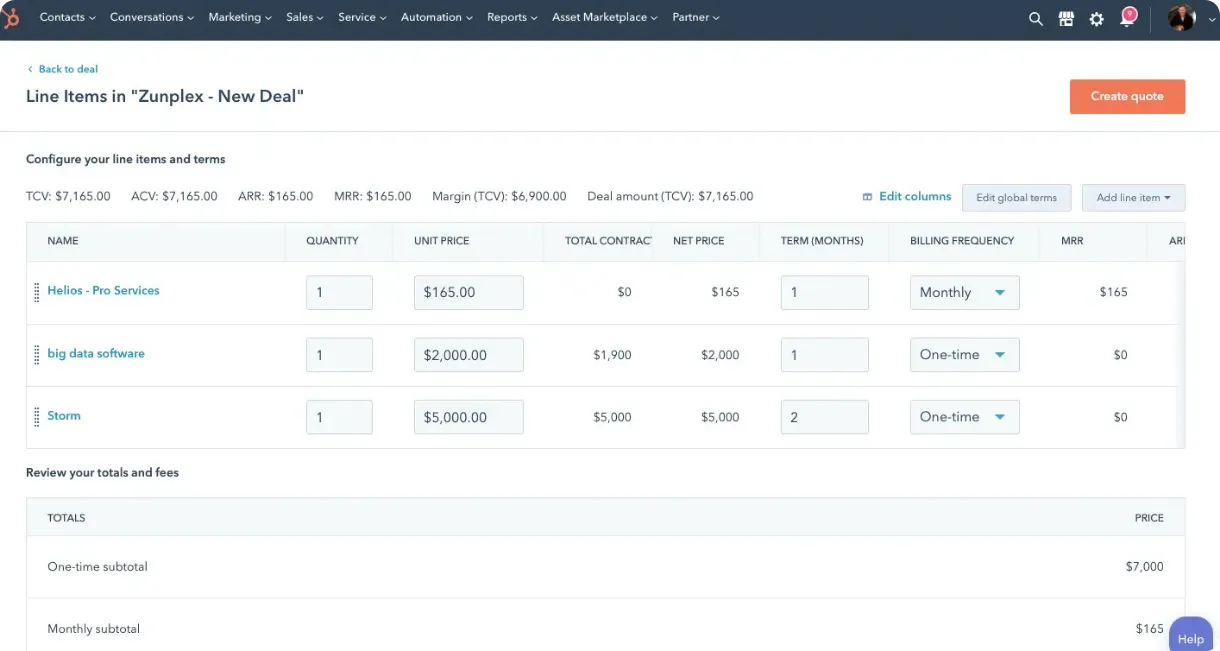Open global search with the magnifier icon
This screenshot has height=651, width=1220.
(1036, 18)
